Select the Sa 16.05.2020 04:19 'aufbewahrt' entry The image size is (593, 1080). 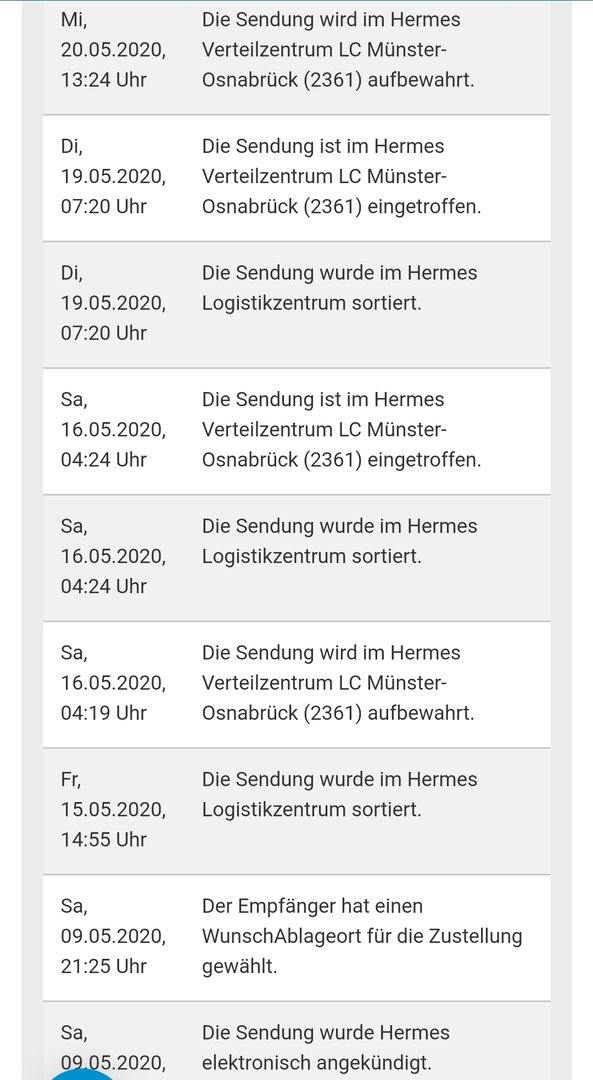[297, 685]
